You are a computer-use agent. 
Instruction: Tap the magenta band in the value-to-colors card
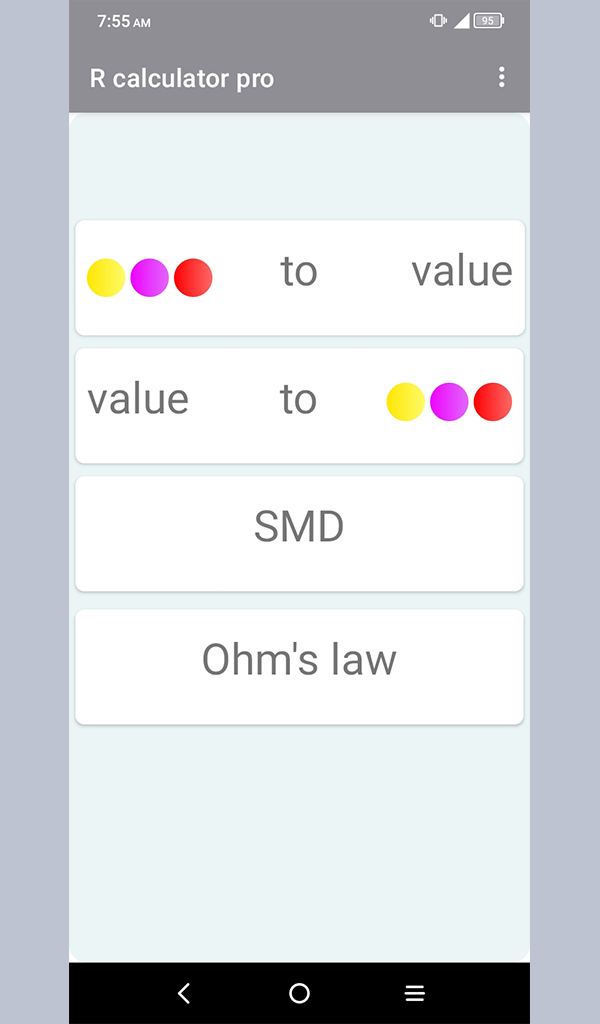(448, 402)
